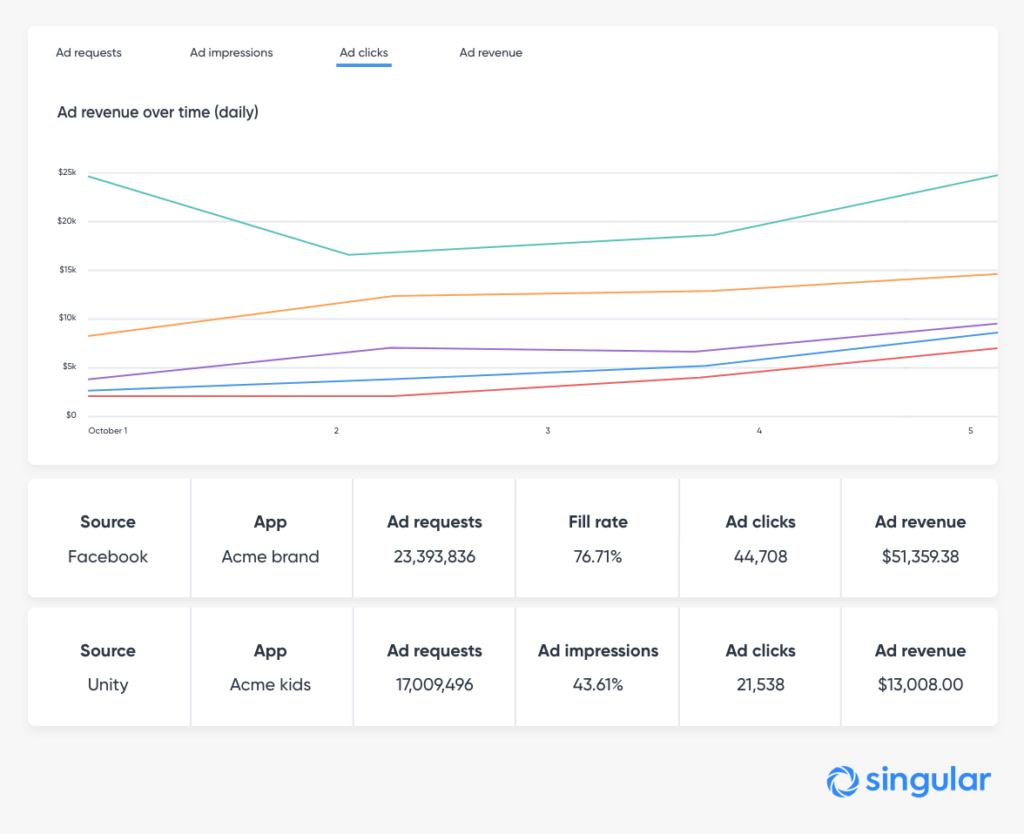
Task: Open the Ad impressions tab
Action: (231, 53)
